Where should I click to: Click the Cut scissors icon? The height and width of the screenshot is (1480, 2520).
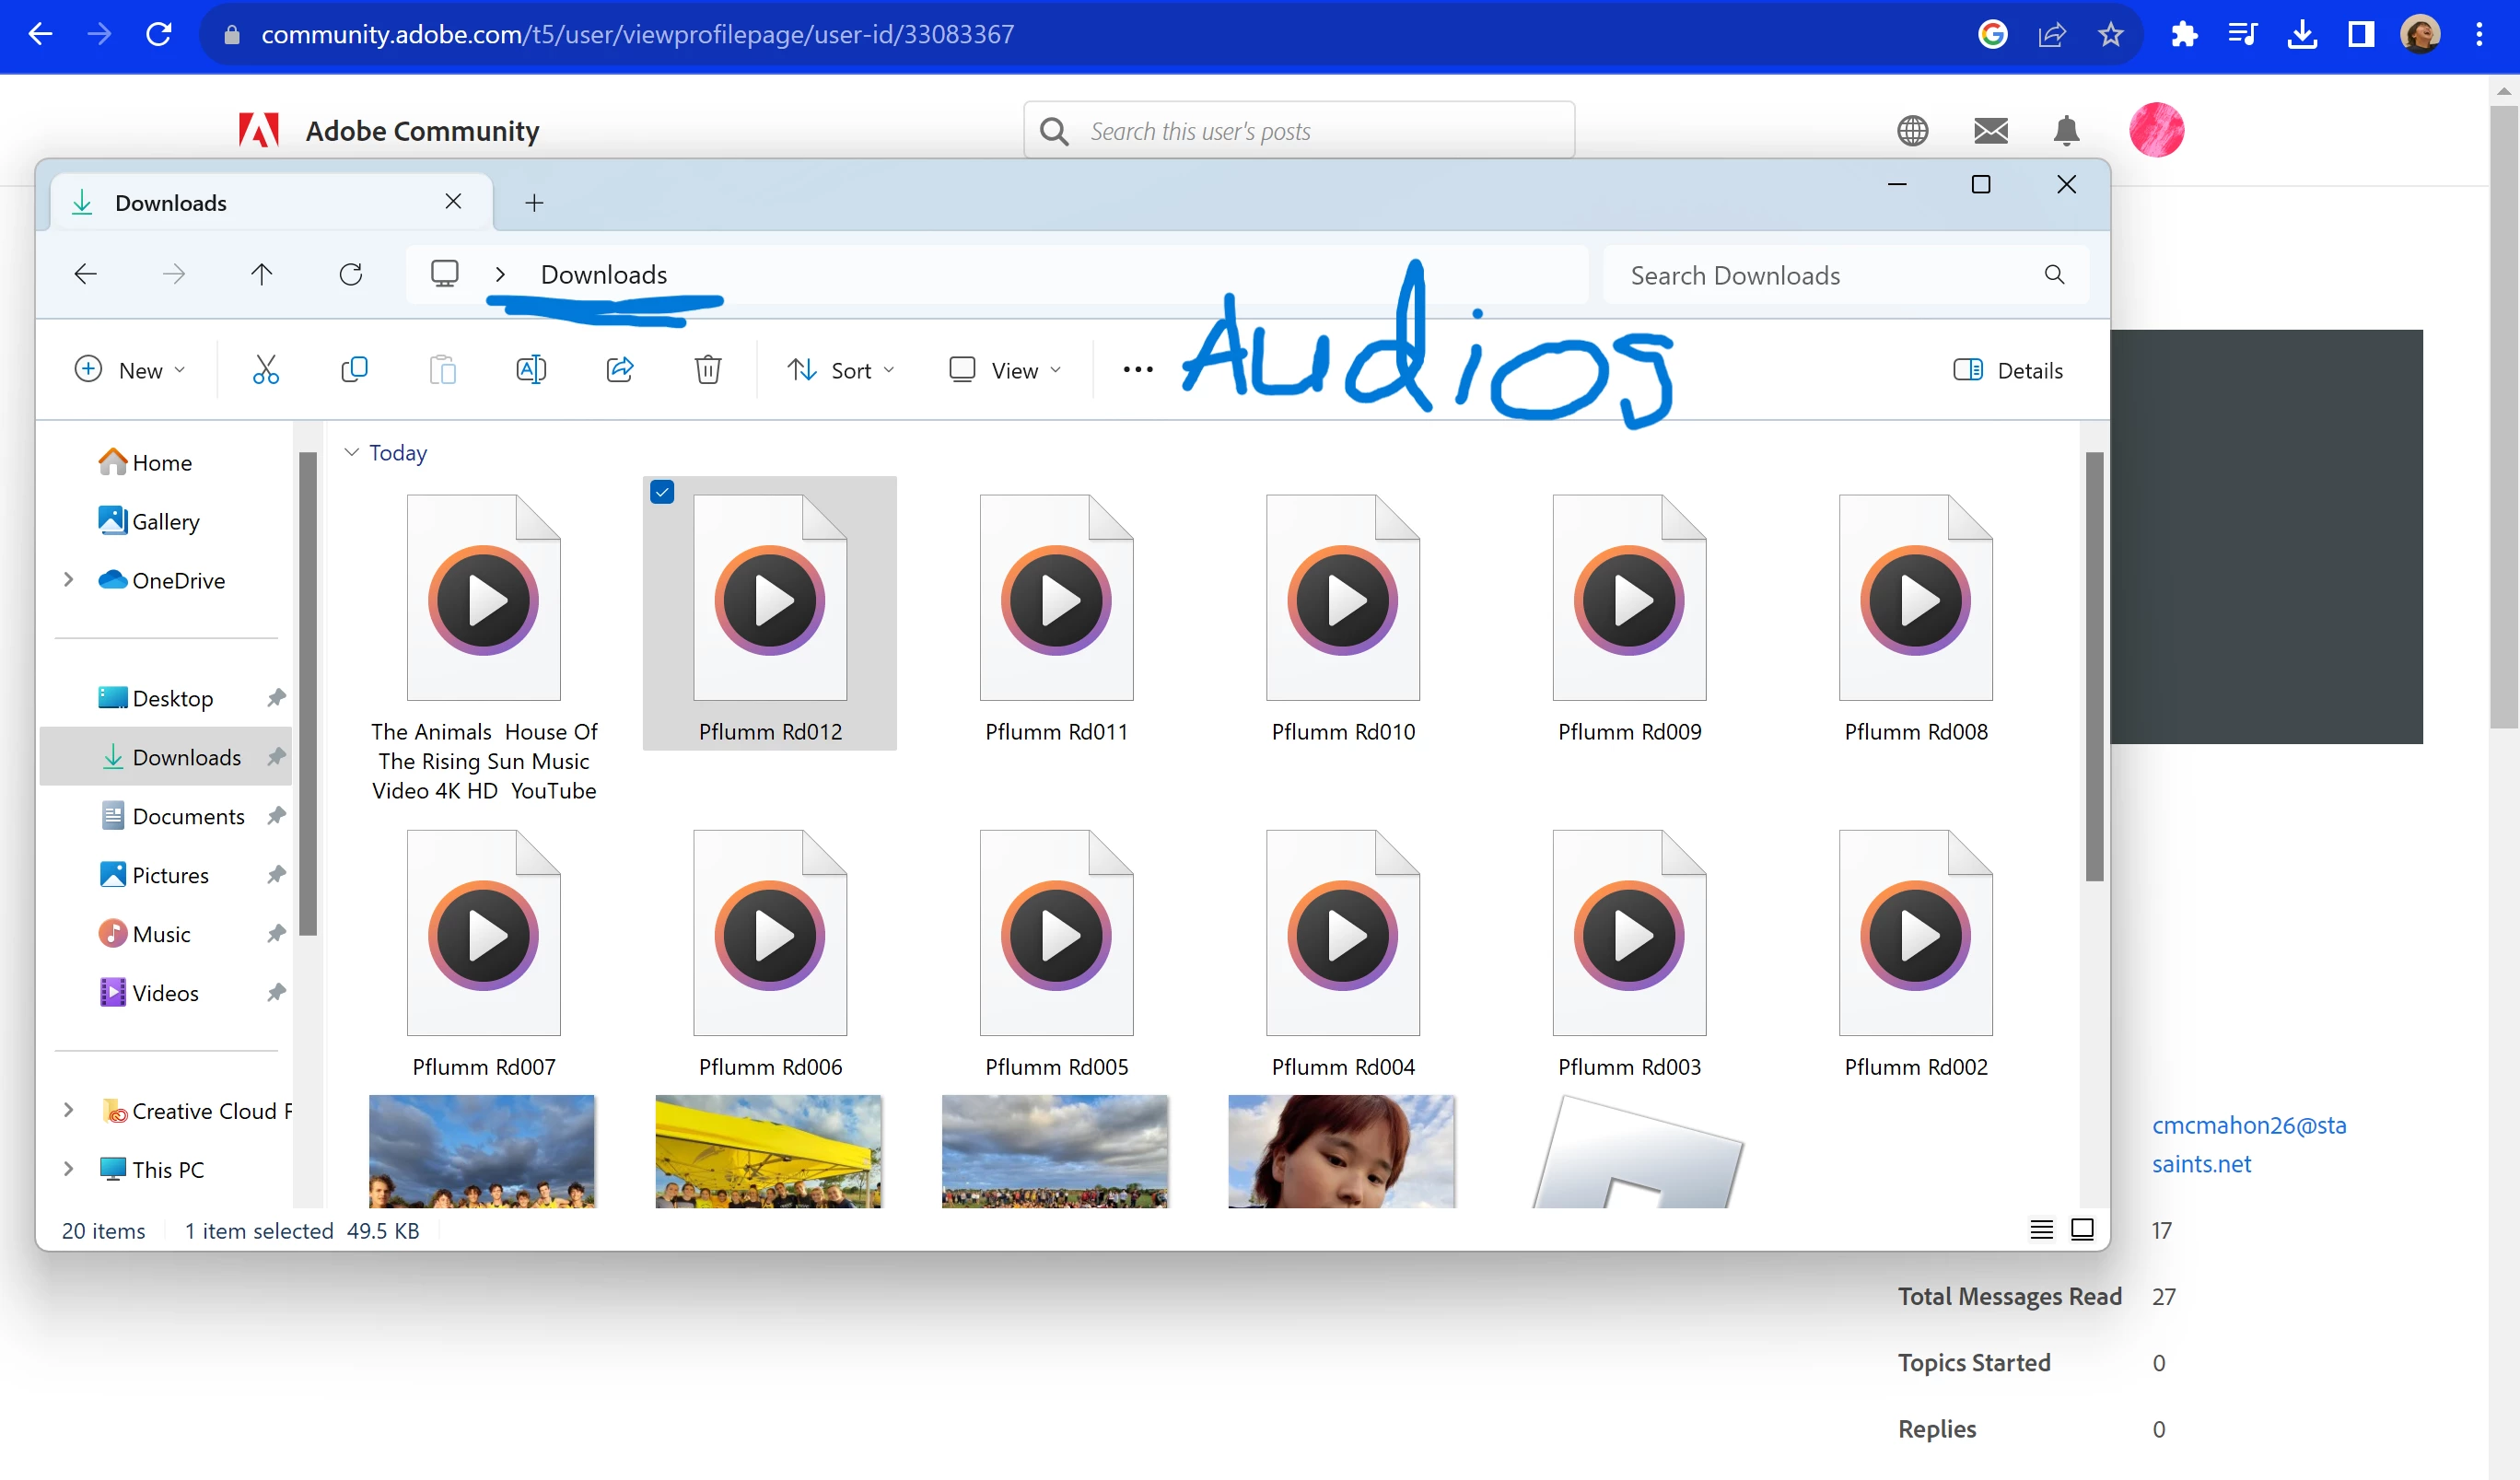point(266,370)
